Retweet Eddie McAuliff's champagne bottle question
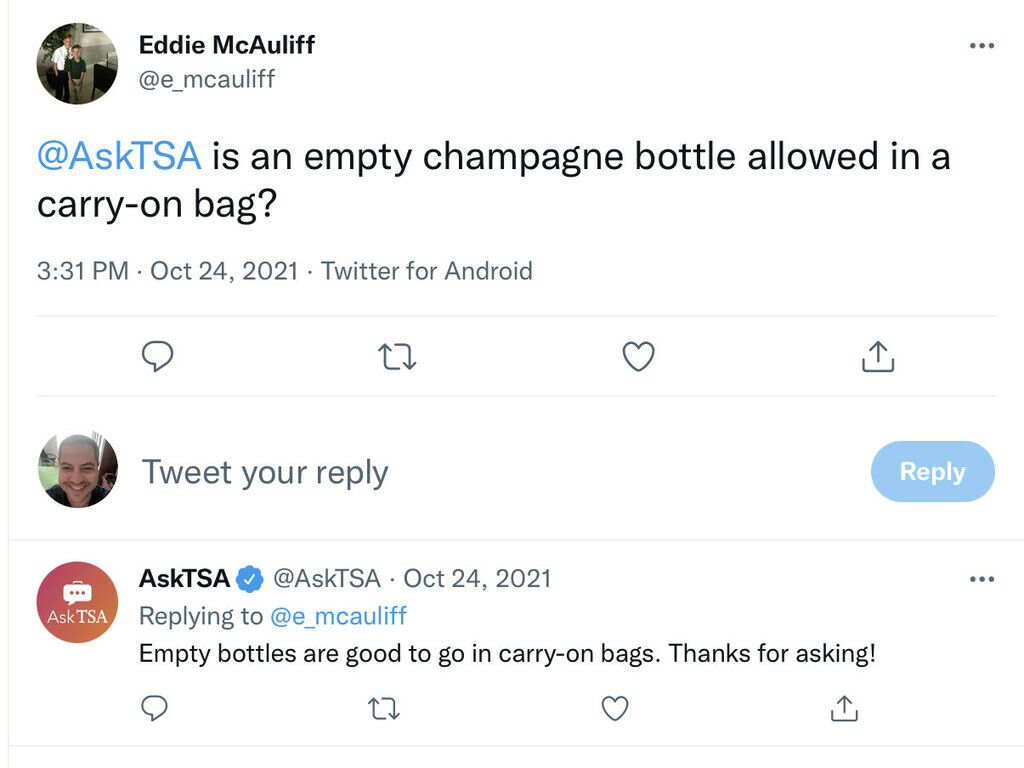 [397, 357]
